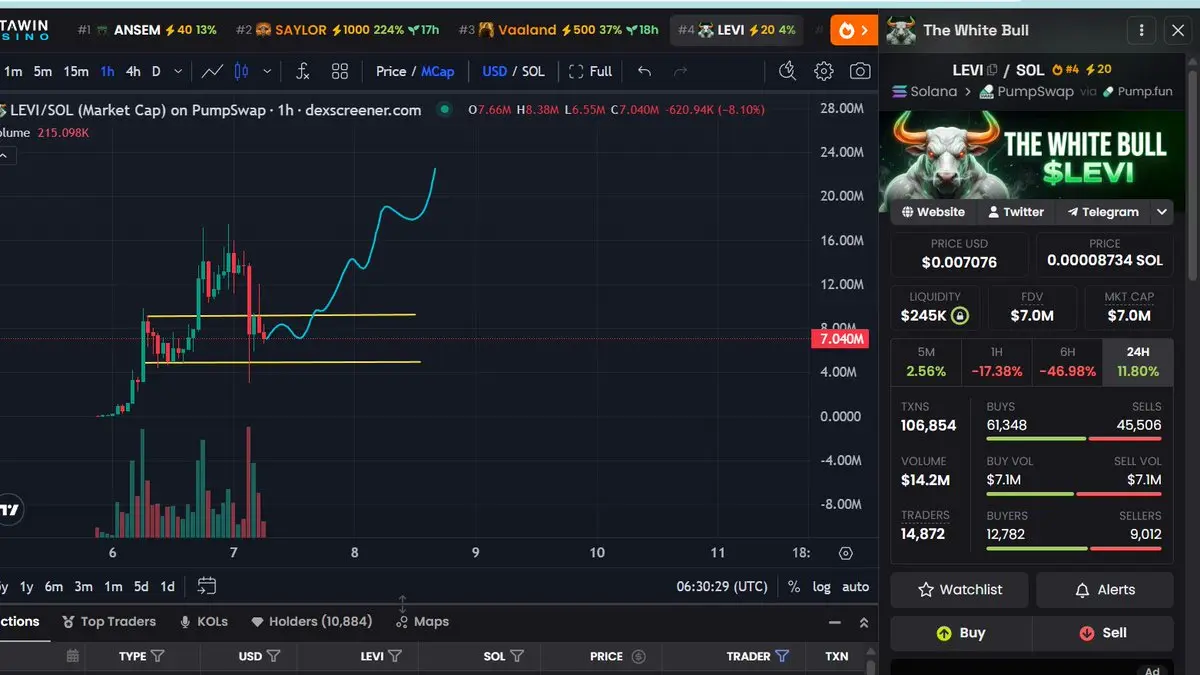This screenshot has height=675, width=1200.
Task: Expand the timeframe dropdown after D
Action: tap(178, 71)
